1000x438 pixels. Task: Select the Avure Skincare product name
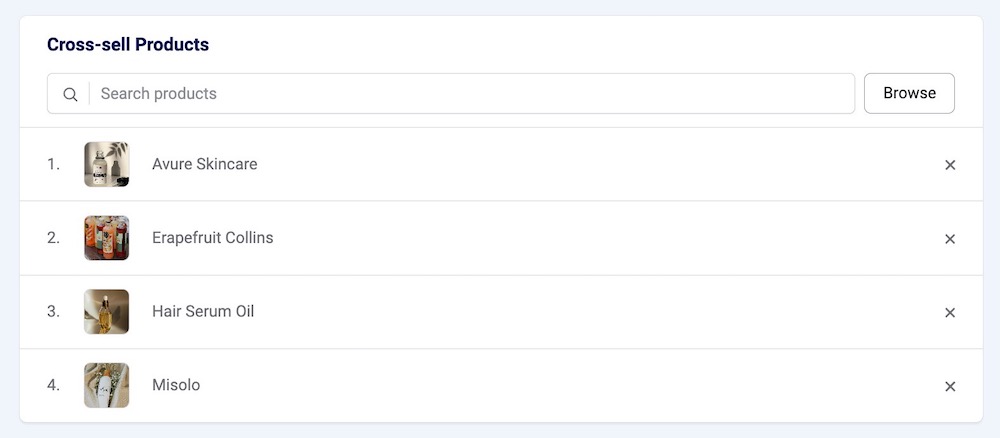(x=204, y=164)
